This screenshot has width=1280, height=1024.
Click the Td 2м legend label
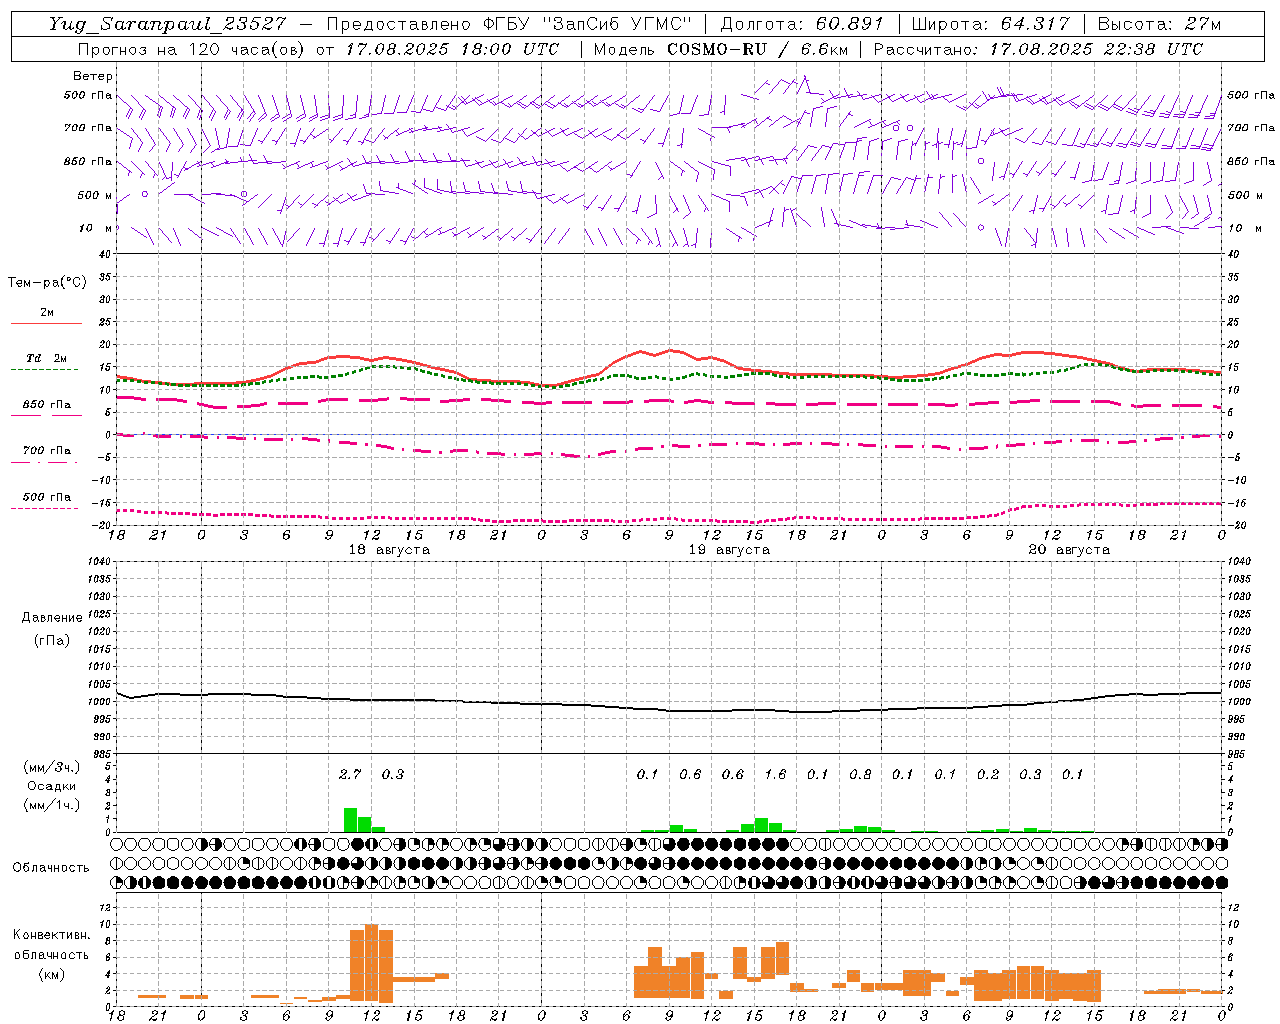pos(47,358)
